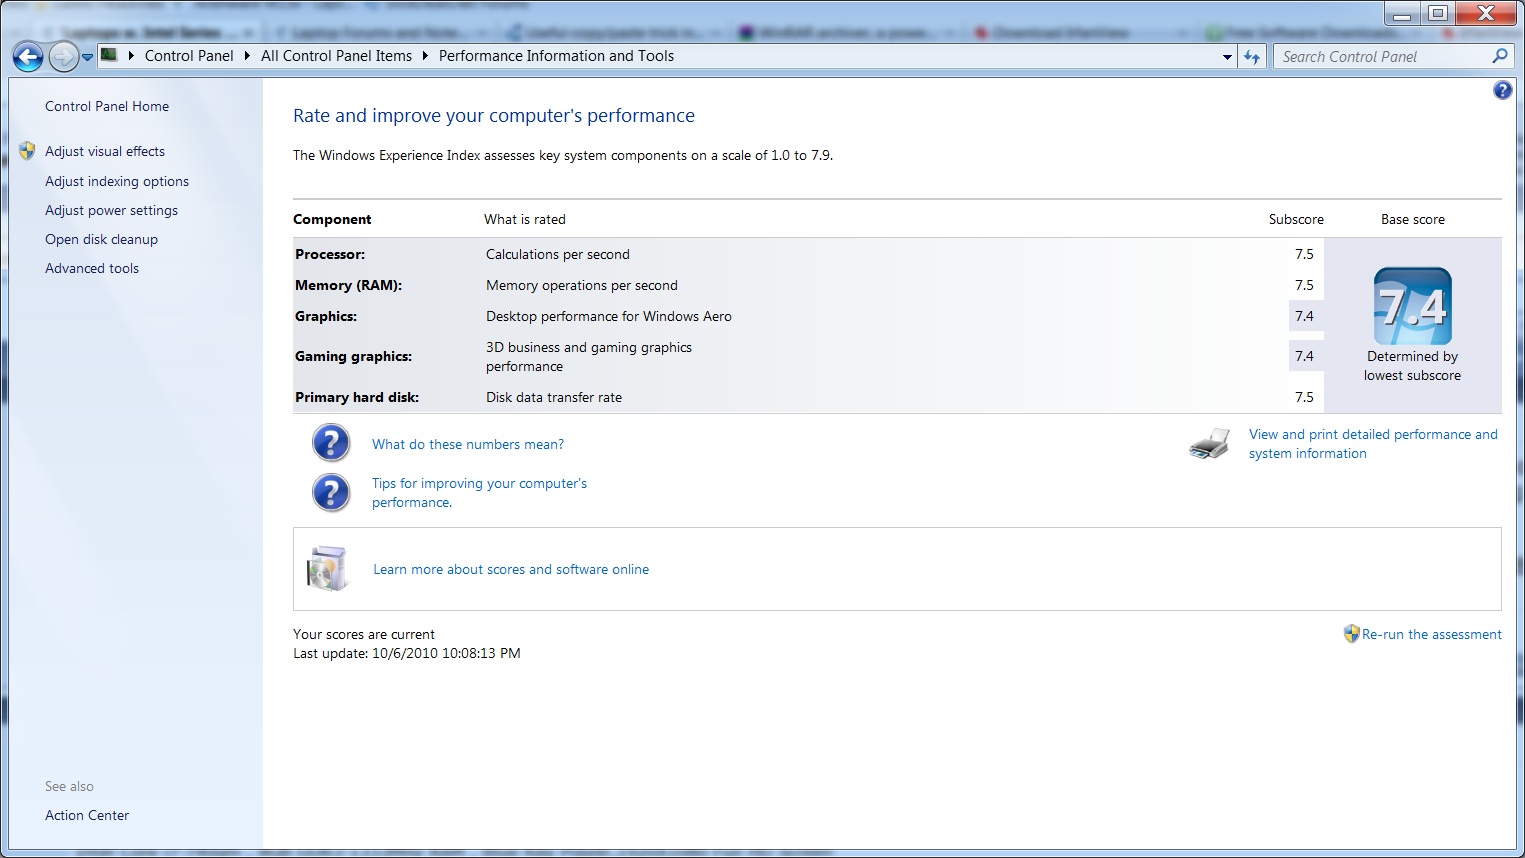1525x858 pixels.
Task: Click the Base score column header
Action: click(1413, 219)
